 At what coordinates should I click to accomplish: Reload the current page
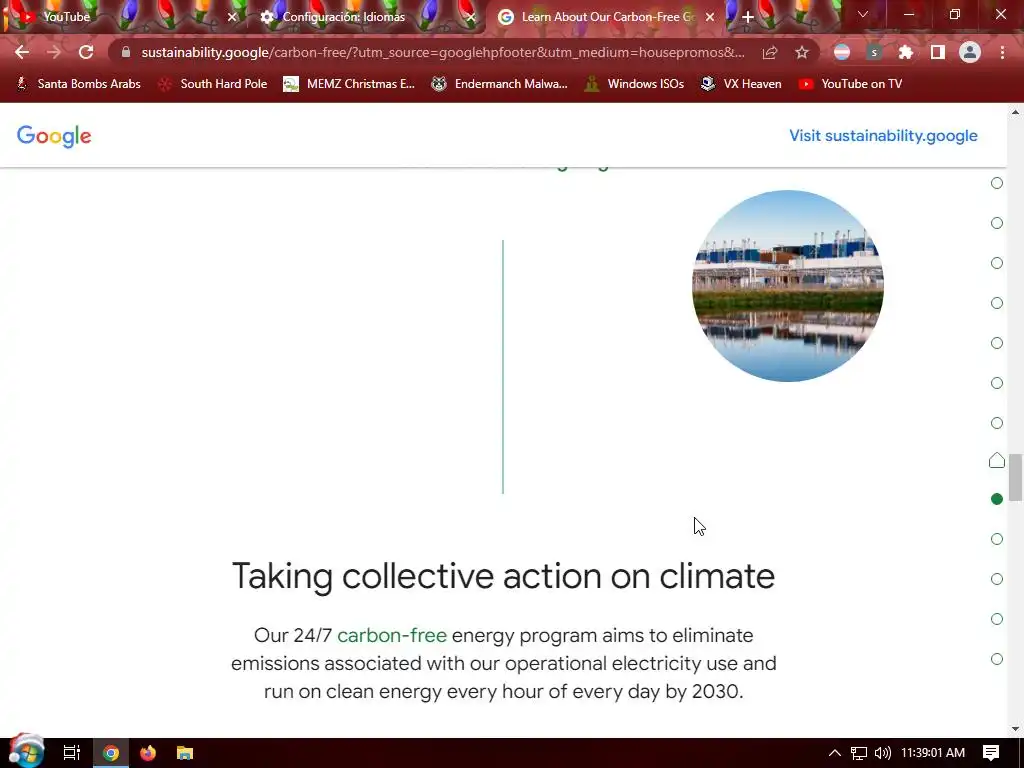86,52
